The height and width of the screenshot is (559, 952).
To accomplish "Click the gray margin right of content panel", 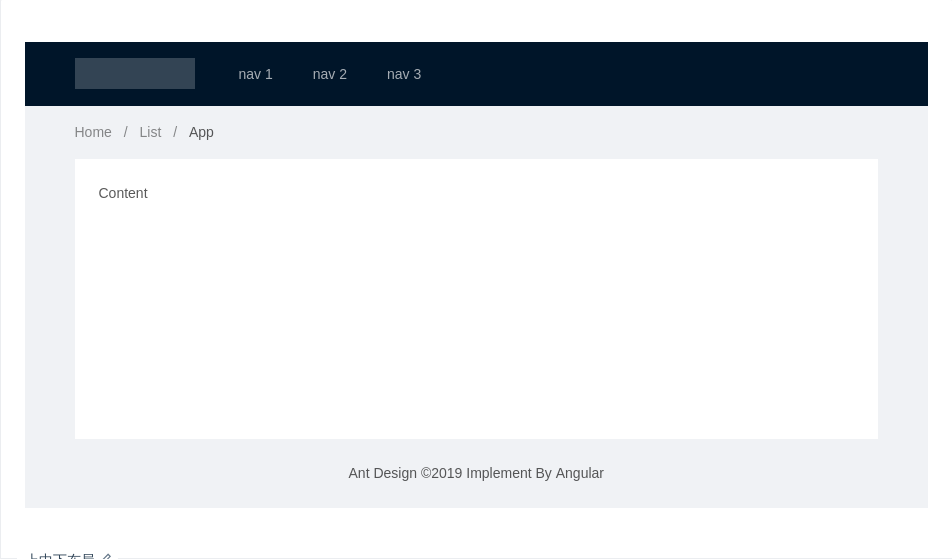I will (902, 300).
